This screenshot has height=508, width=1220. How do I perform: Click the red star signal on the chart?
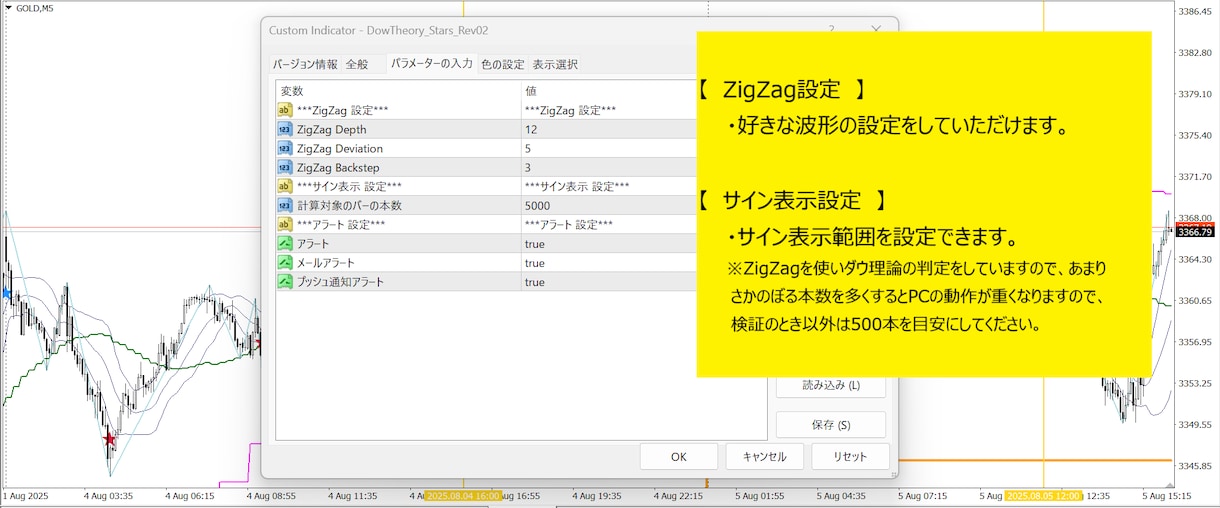[109, 439]
